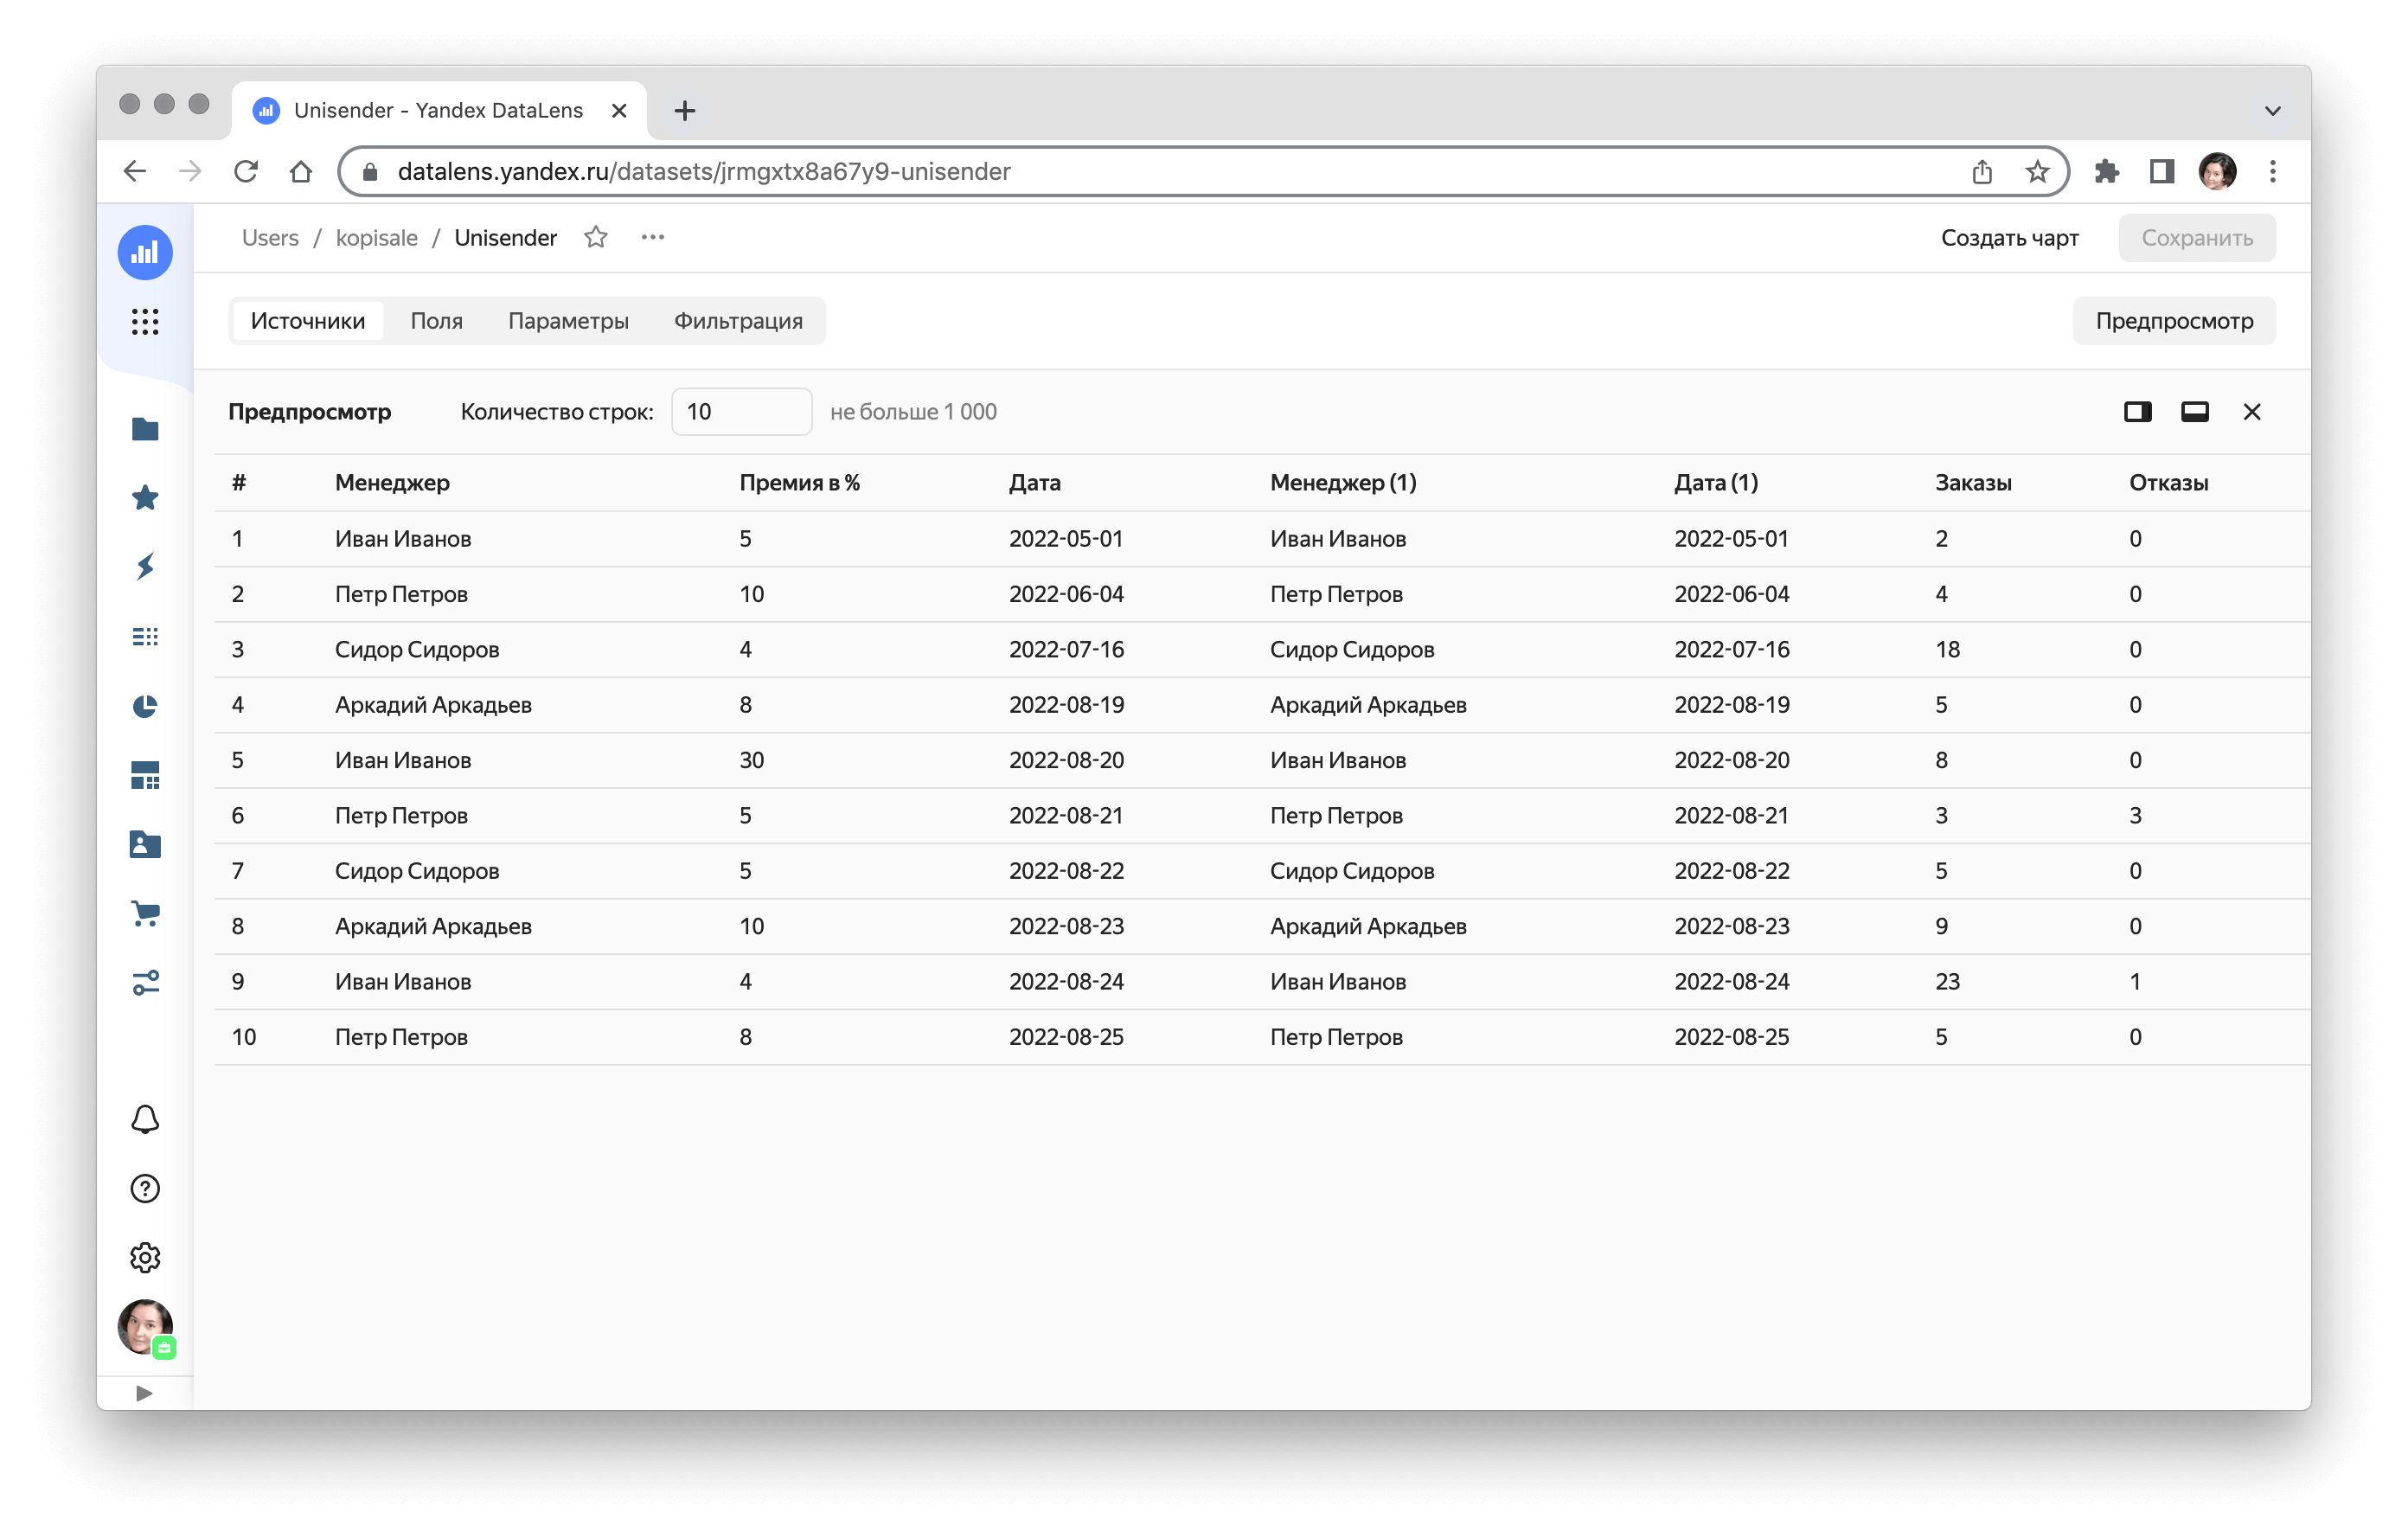2408x1538 pixels.
Task: Go to the Users breadcrumb
Action: [x=270, y=237]
